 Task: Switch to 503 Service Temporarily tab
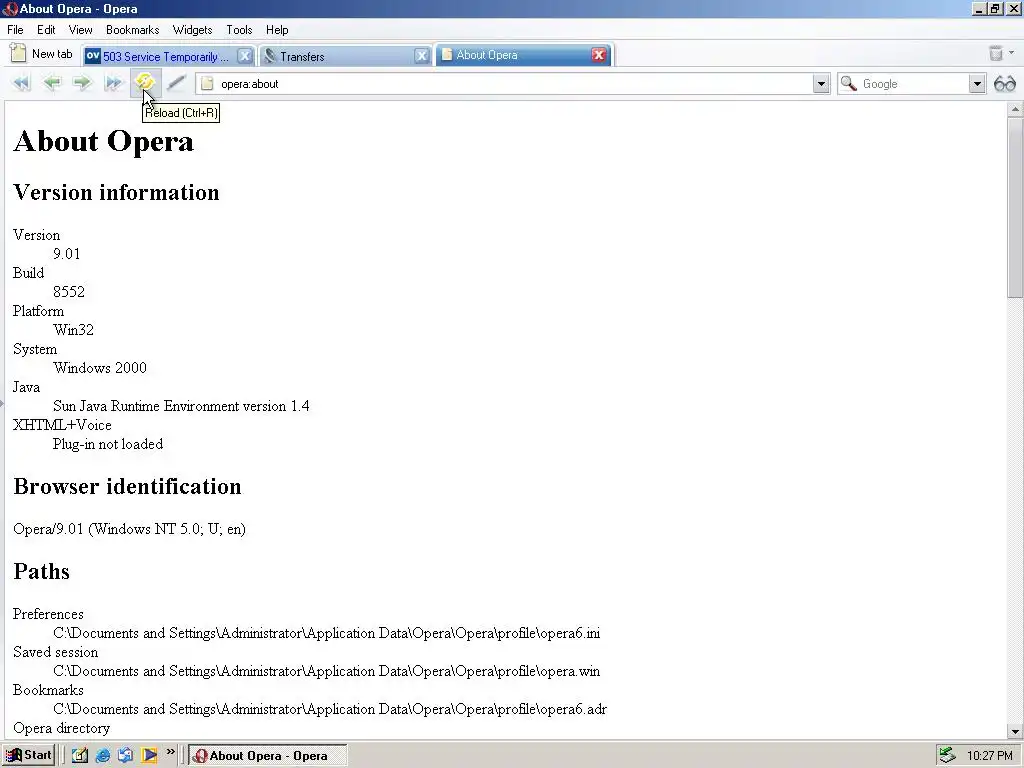tap(168, 56)
